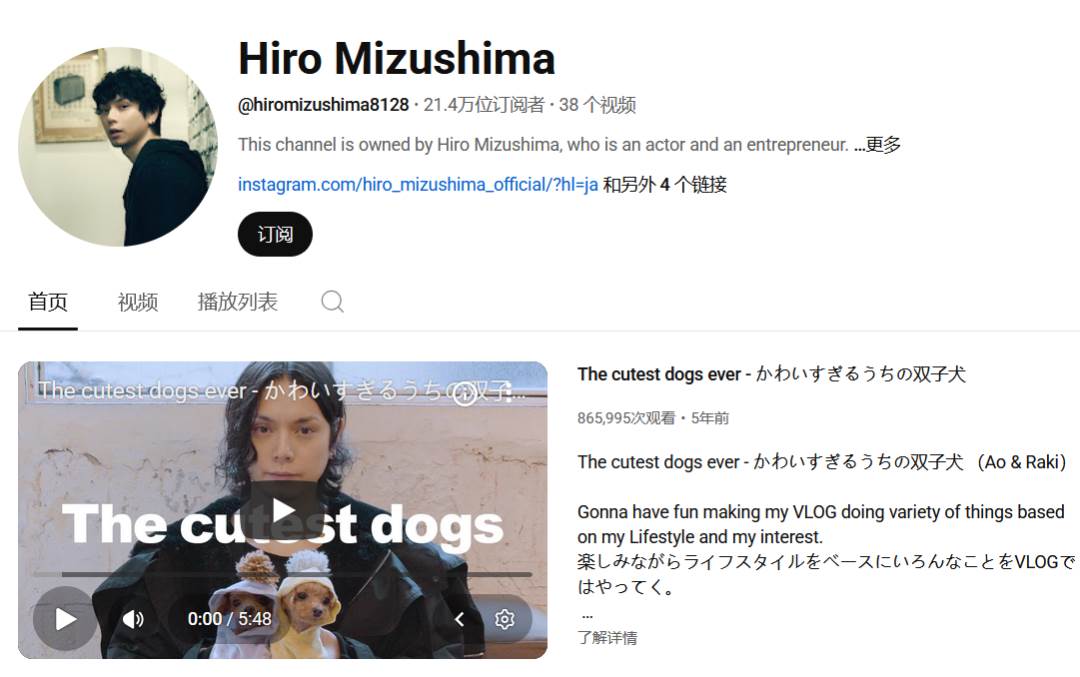This screenshot has height=677, width=1080.
Task: Click the featured video thumbnail
Action: pos(282,510)
